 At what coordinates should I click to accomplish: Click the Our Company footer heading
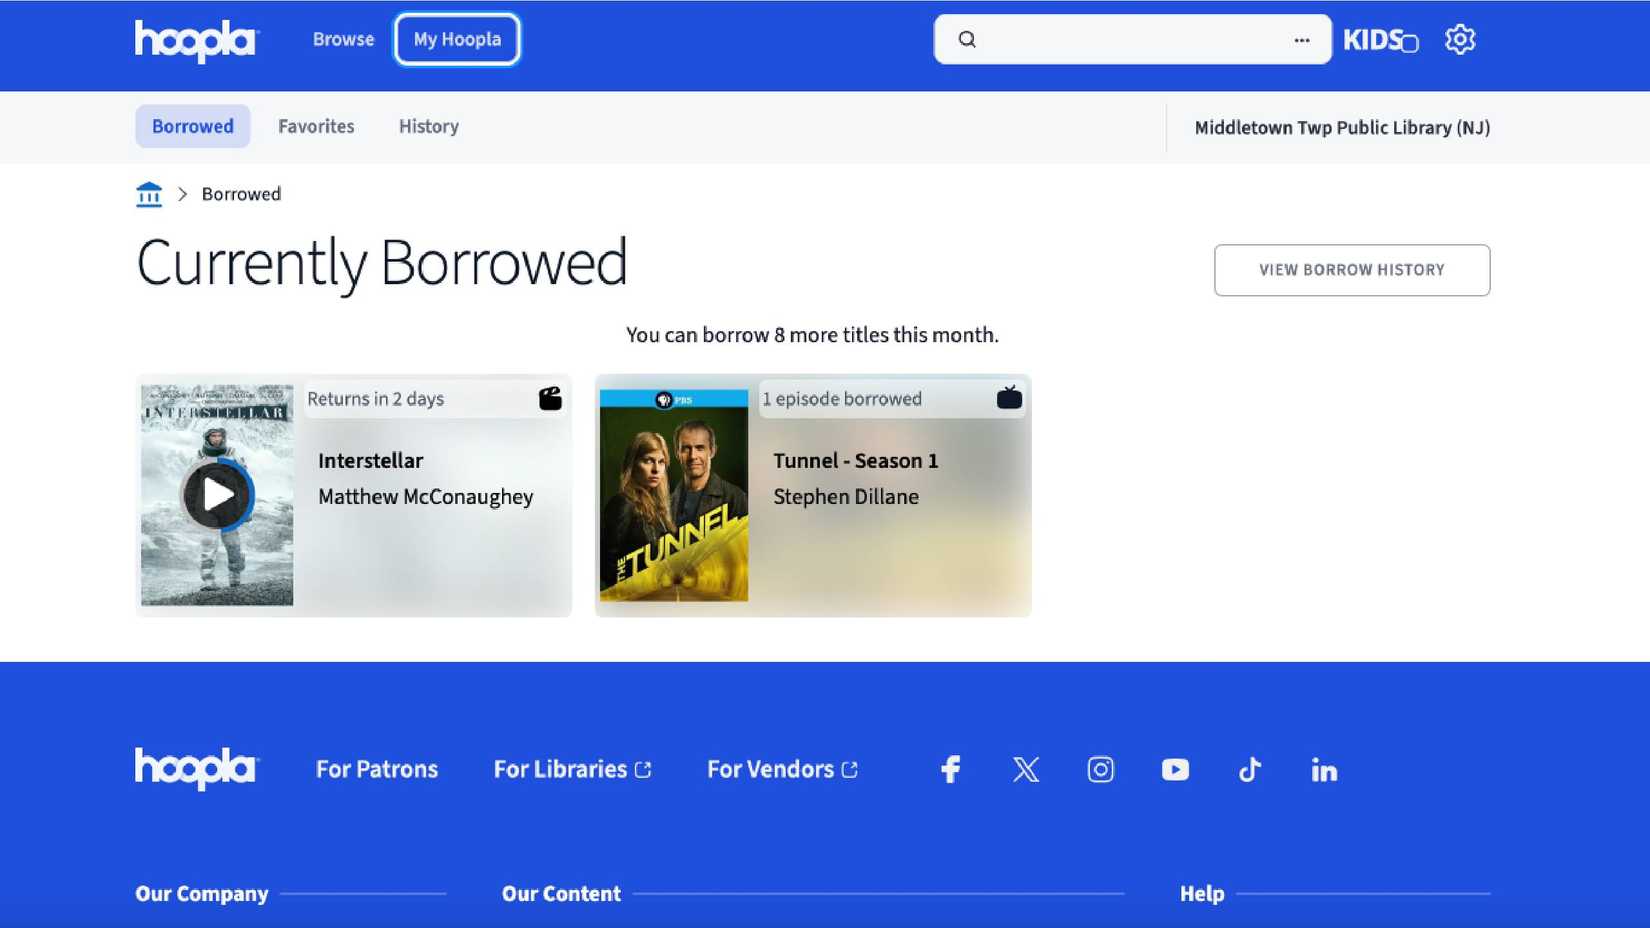(202, 894)
